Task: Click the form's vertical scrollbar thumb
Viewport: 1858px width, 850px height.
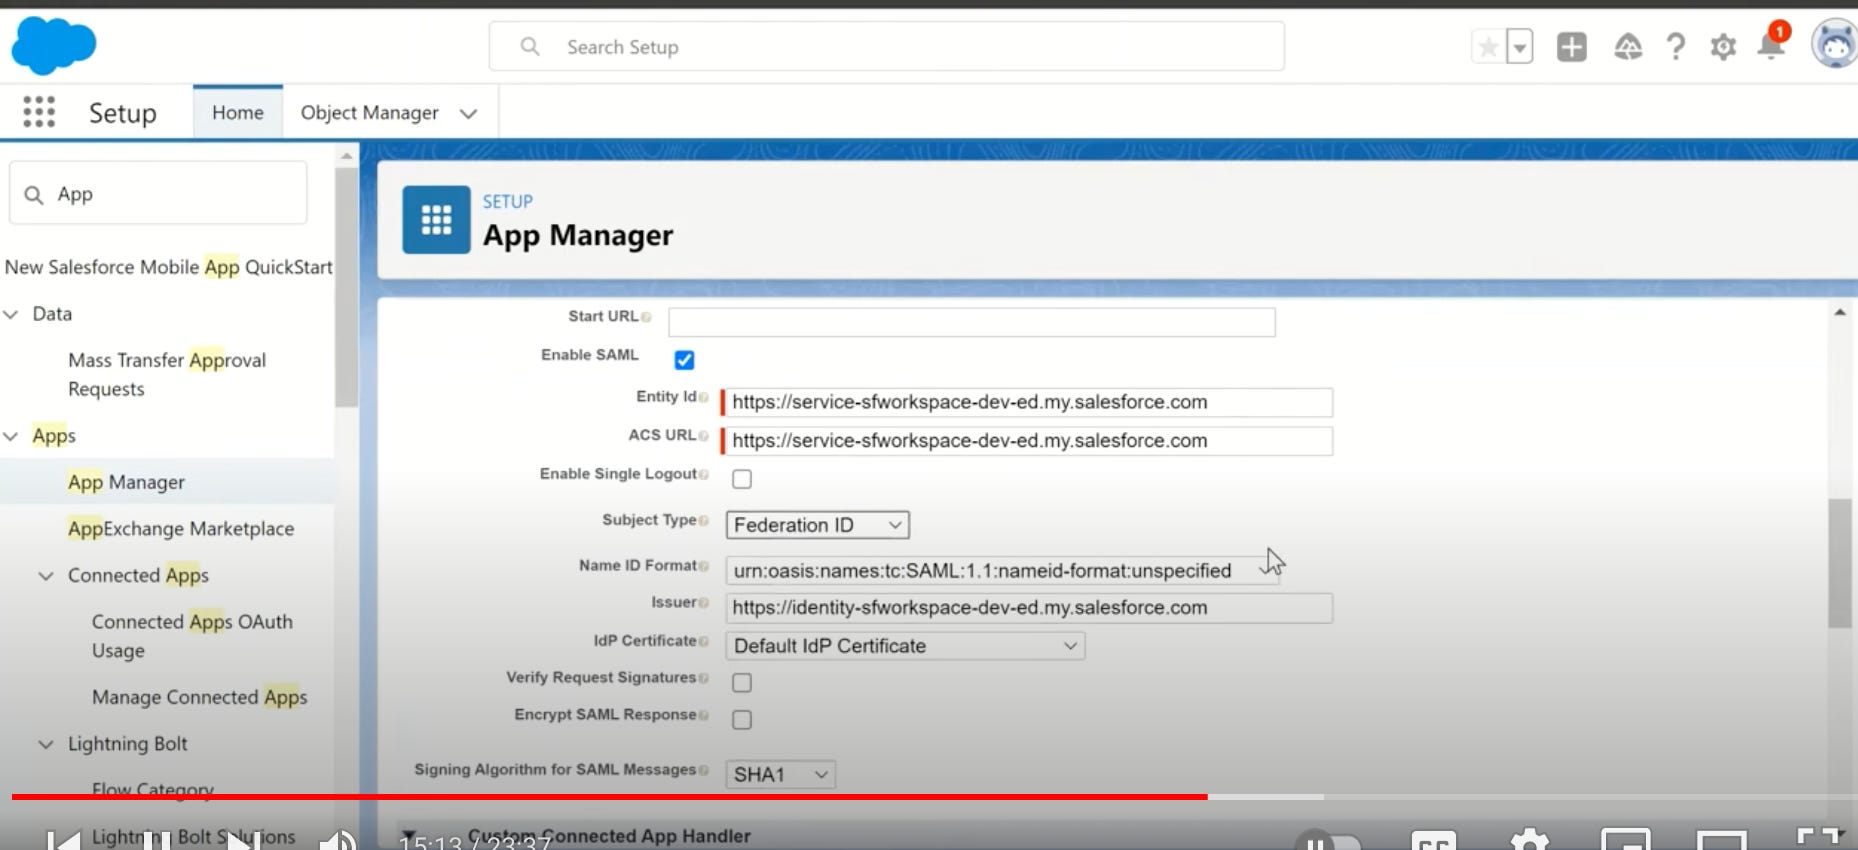Action: click(1840, 563)
